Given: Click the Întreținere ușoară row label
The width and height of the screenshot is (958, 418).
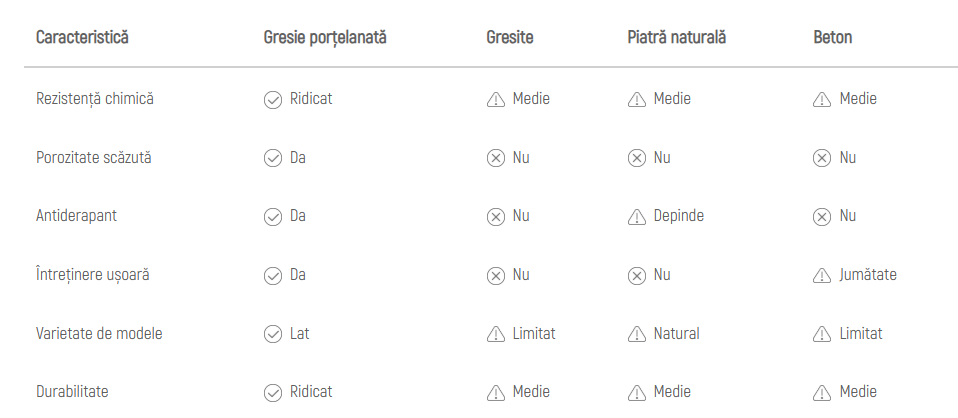Looking at the screenshot, I should click(x=91, y=275).
